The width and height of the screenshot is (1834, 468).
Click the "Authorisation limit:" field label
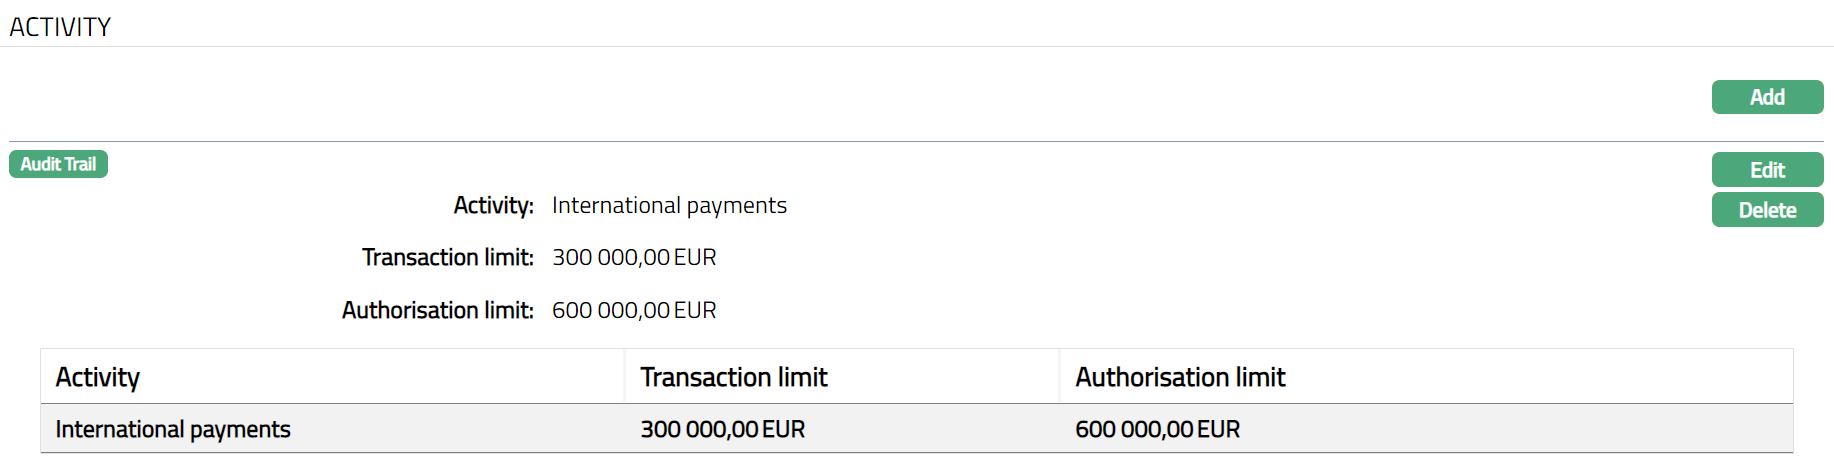[437, 310]
